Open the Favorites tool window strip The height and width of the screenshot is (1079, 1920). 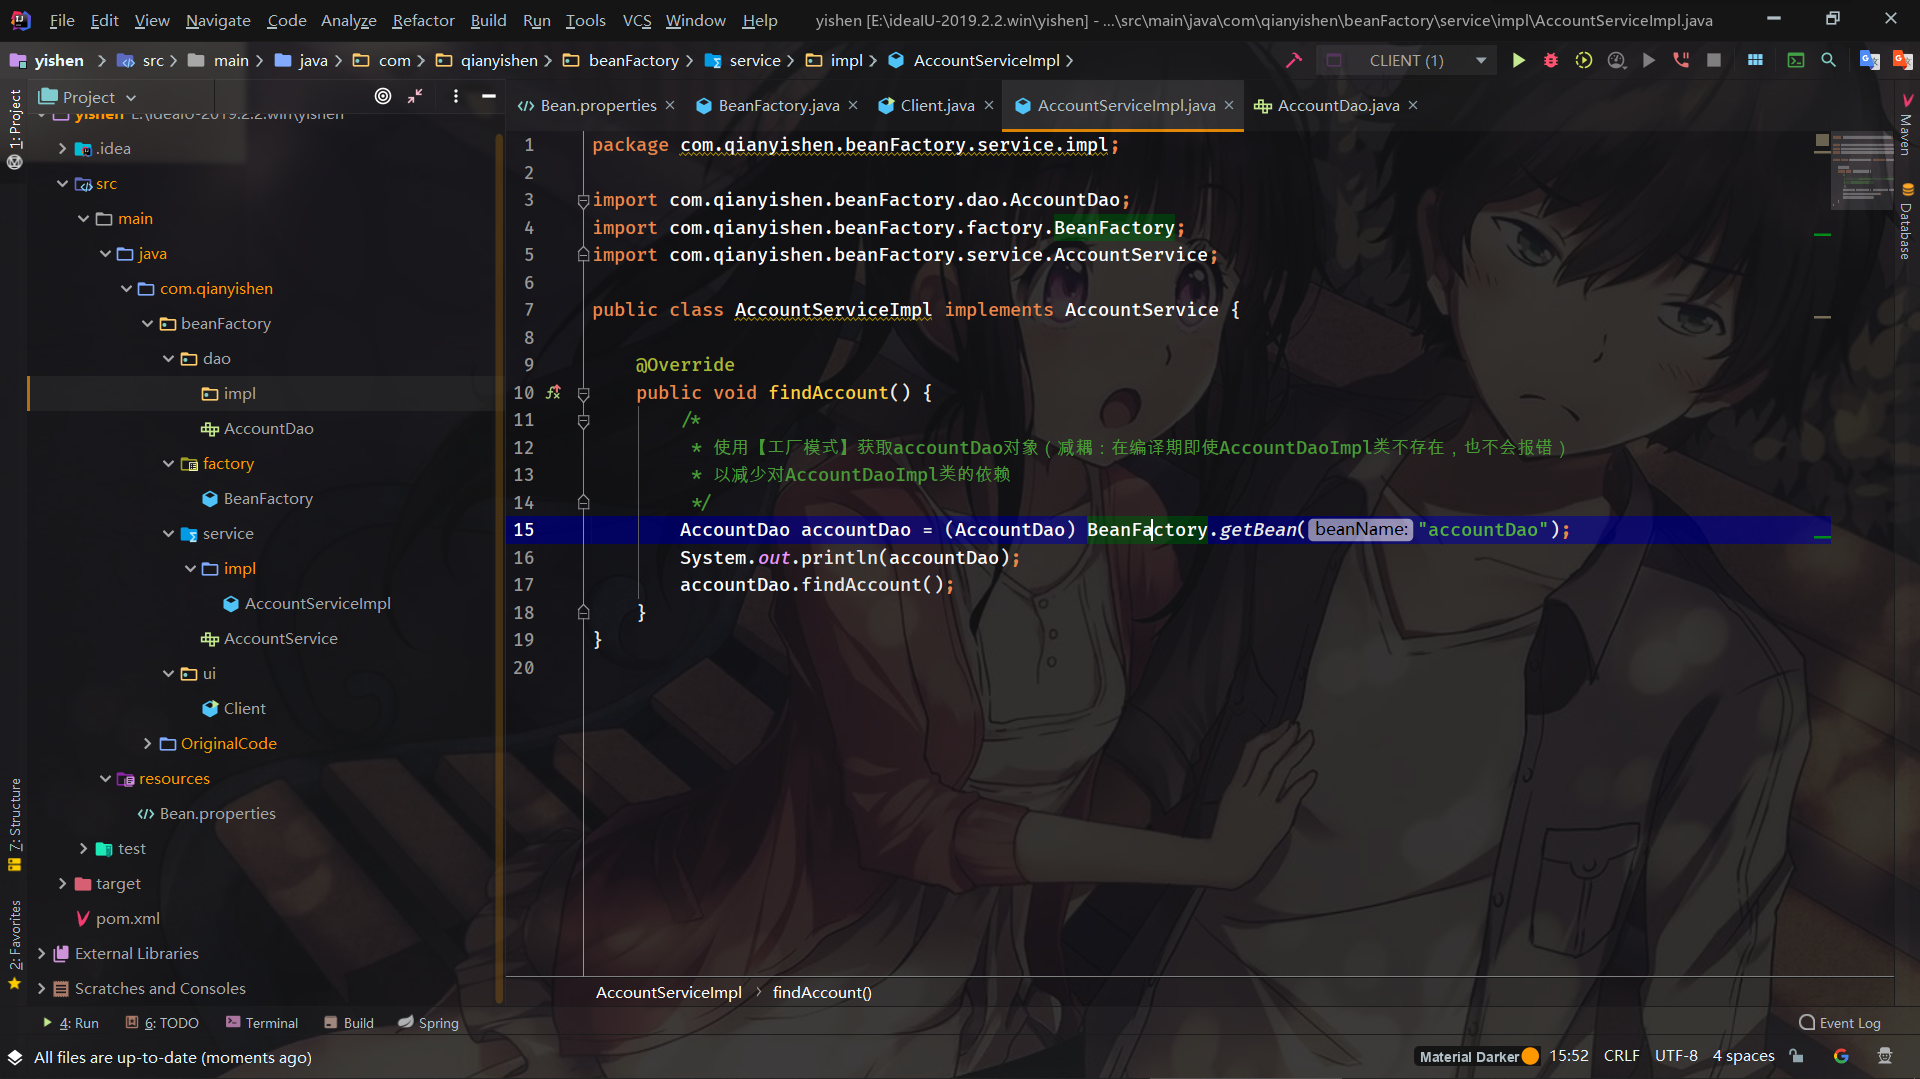coord(15,944)
